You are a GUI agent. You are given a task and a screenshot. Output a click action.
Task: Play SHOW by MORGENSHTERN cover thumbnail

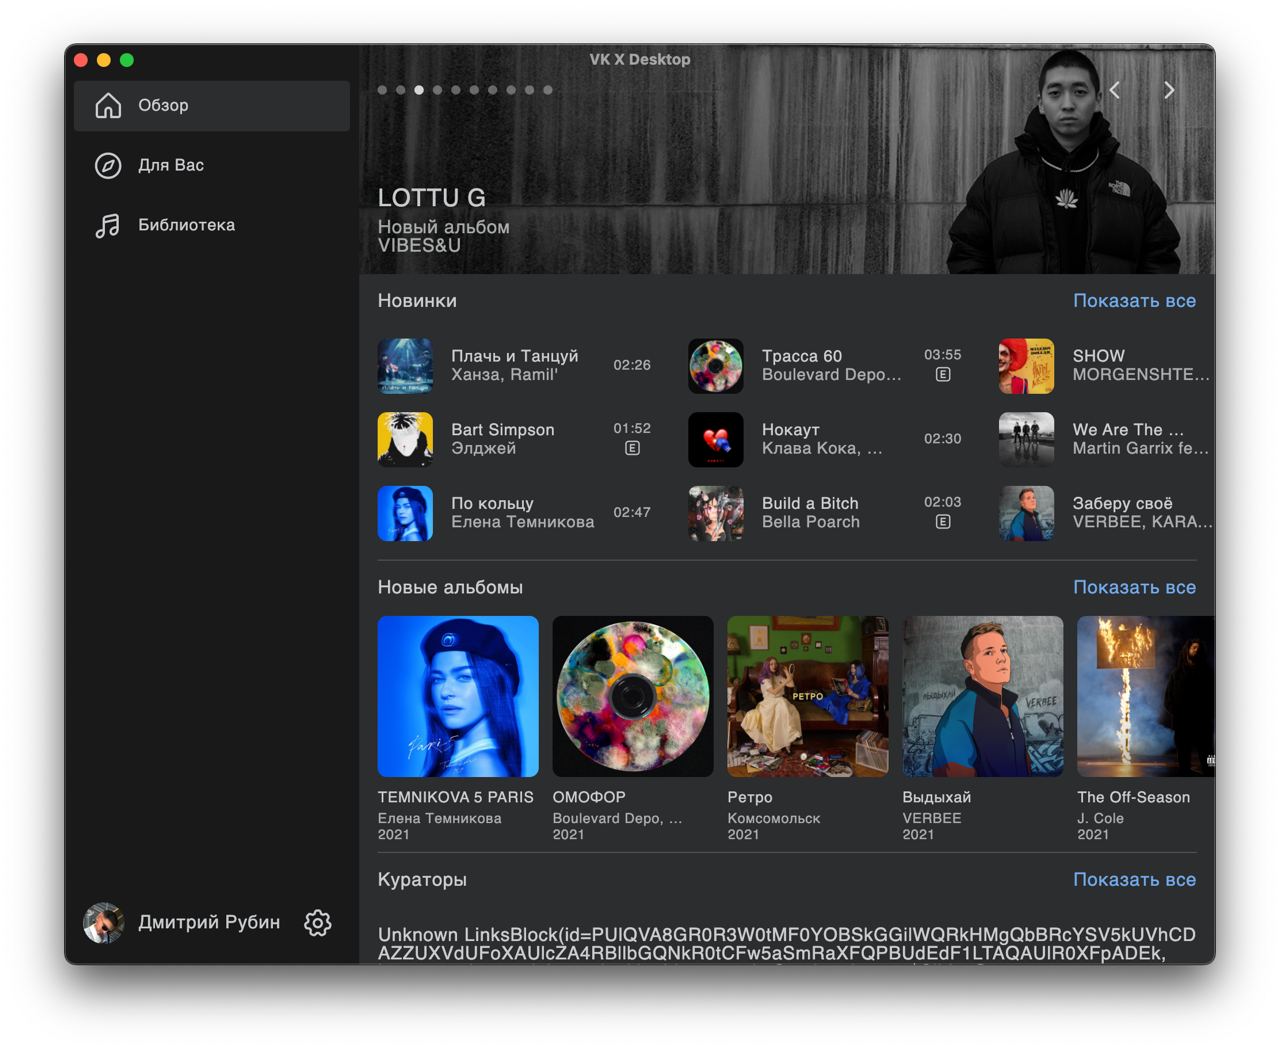(x=1027, y=366)
